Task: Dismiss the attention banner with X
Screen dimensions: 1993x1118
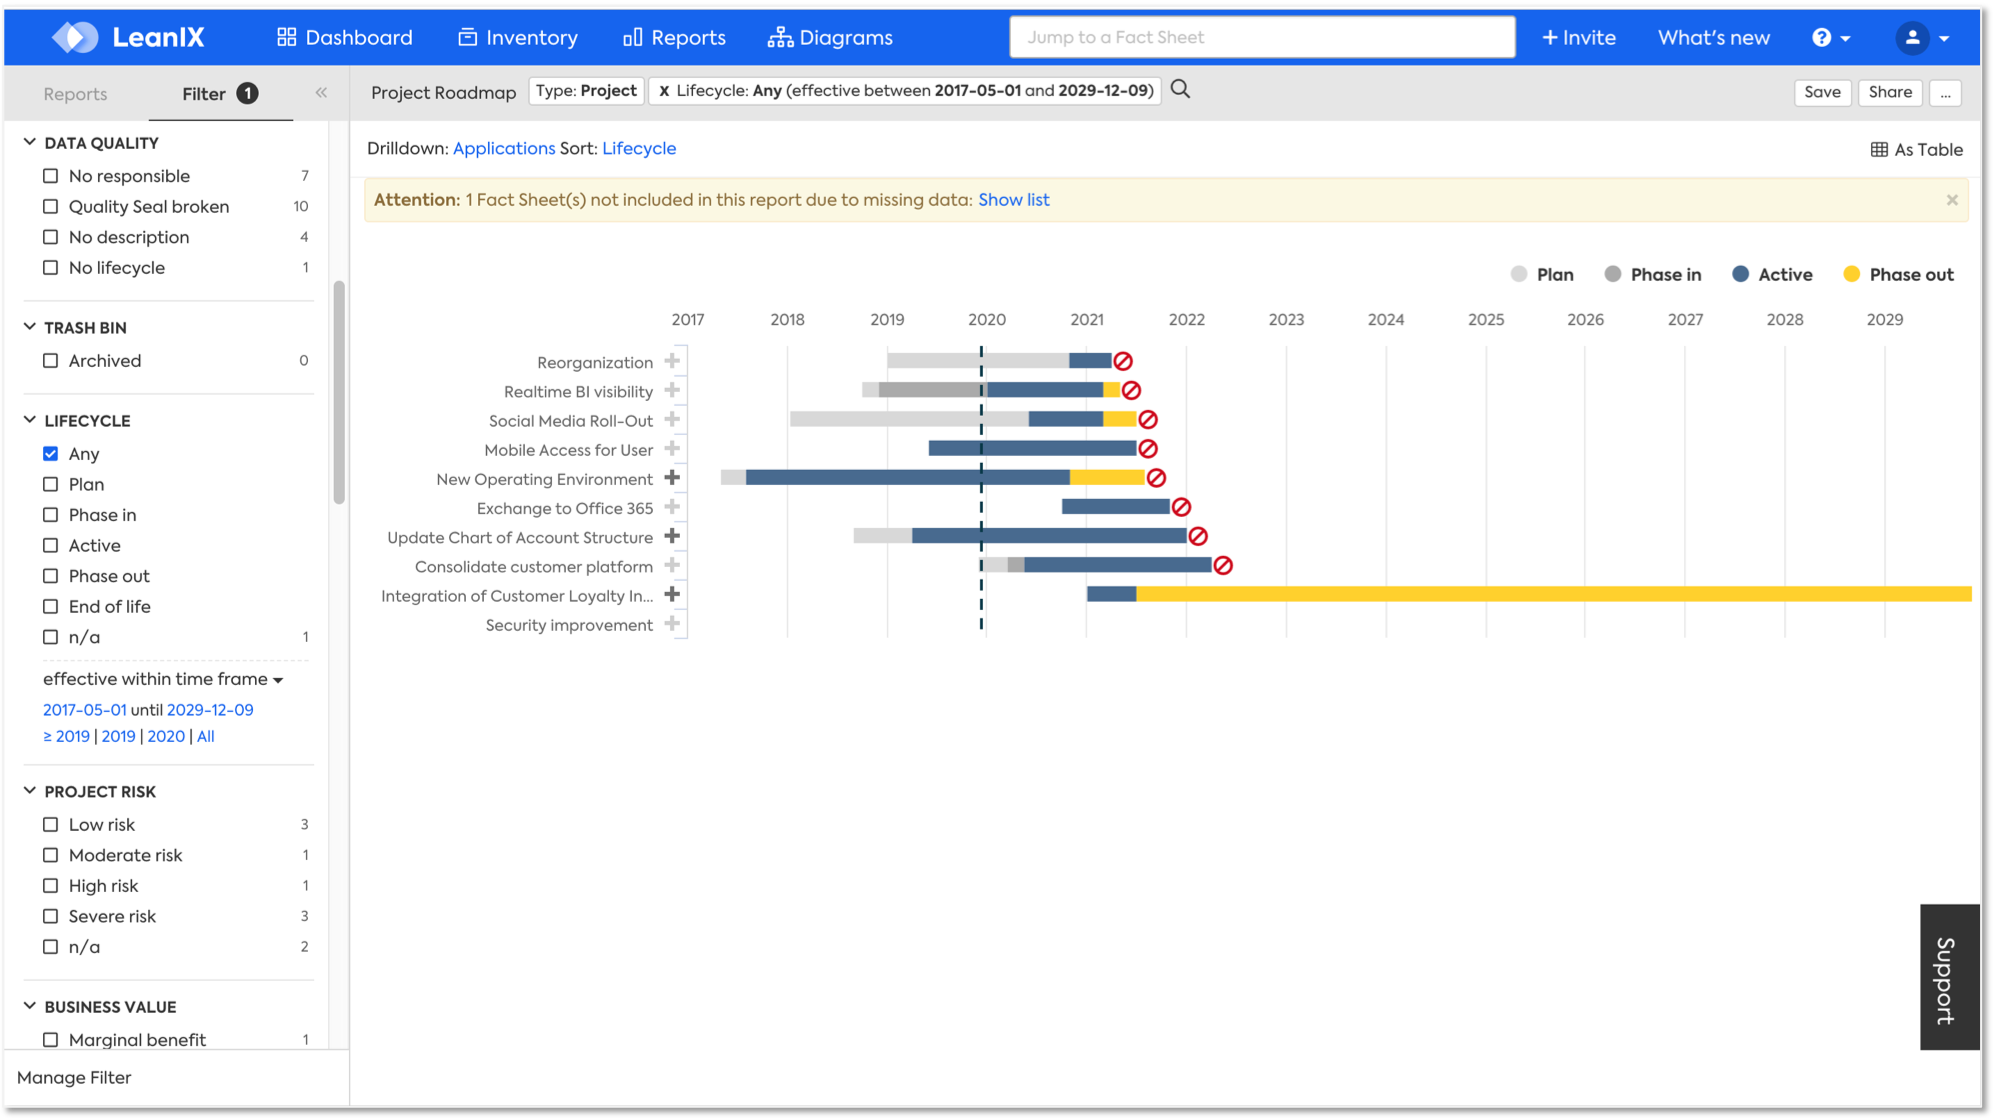Action: [x=1951, y=200]
